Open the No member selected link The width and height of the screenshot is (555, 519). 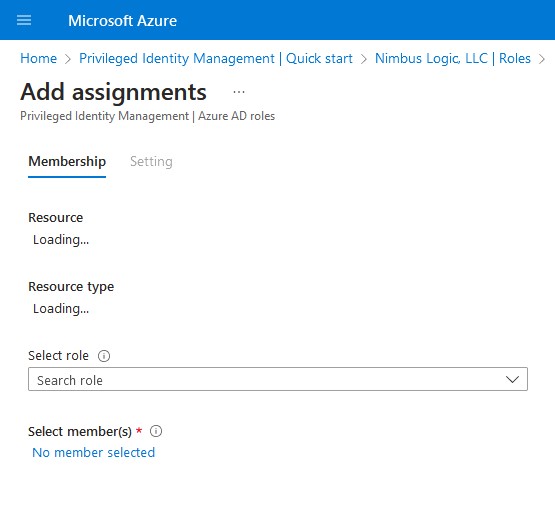click(x=93, y=452)
